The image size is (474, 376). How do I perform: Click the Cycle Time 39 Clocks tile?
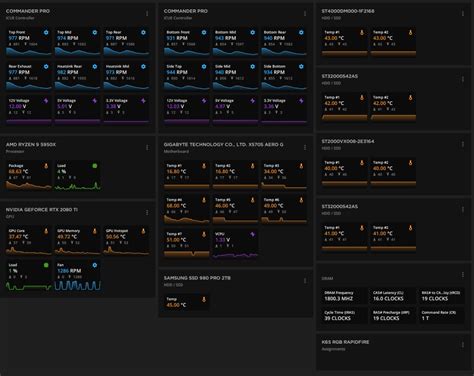(344, 315)
